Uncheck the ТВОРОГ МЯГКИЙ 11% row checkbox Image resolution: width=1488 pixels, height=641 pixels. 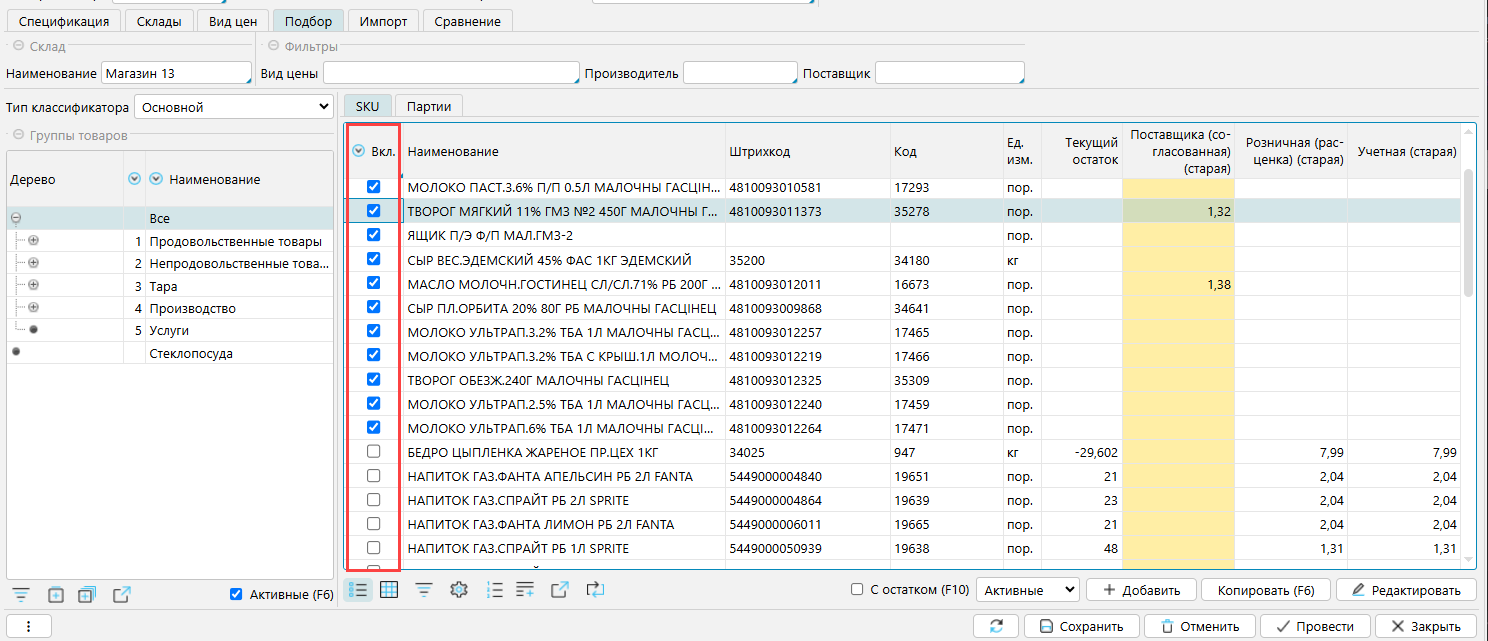coord(374,211)
